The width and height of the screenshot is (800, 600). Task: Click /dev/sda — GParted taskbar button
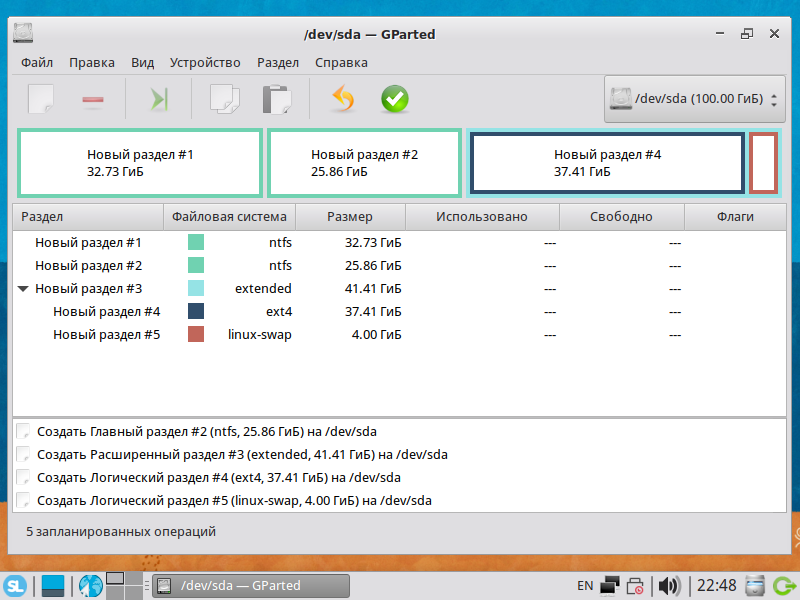coord(251,585)
